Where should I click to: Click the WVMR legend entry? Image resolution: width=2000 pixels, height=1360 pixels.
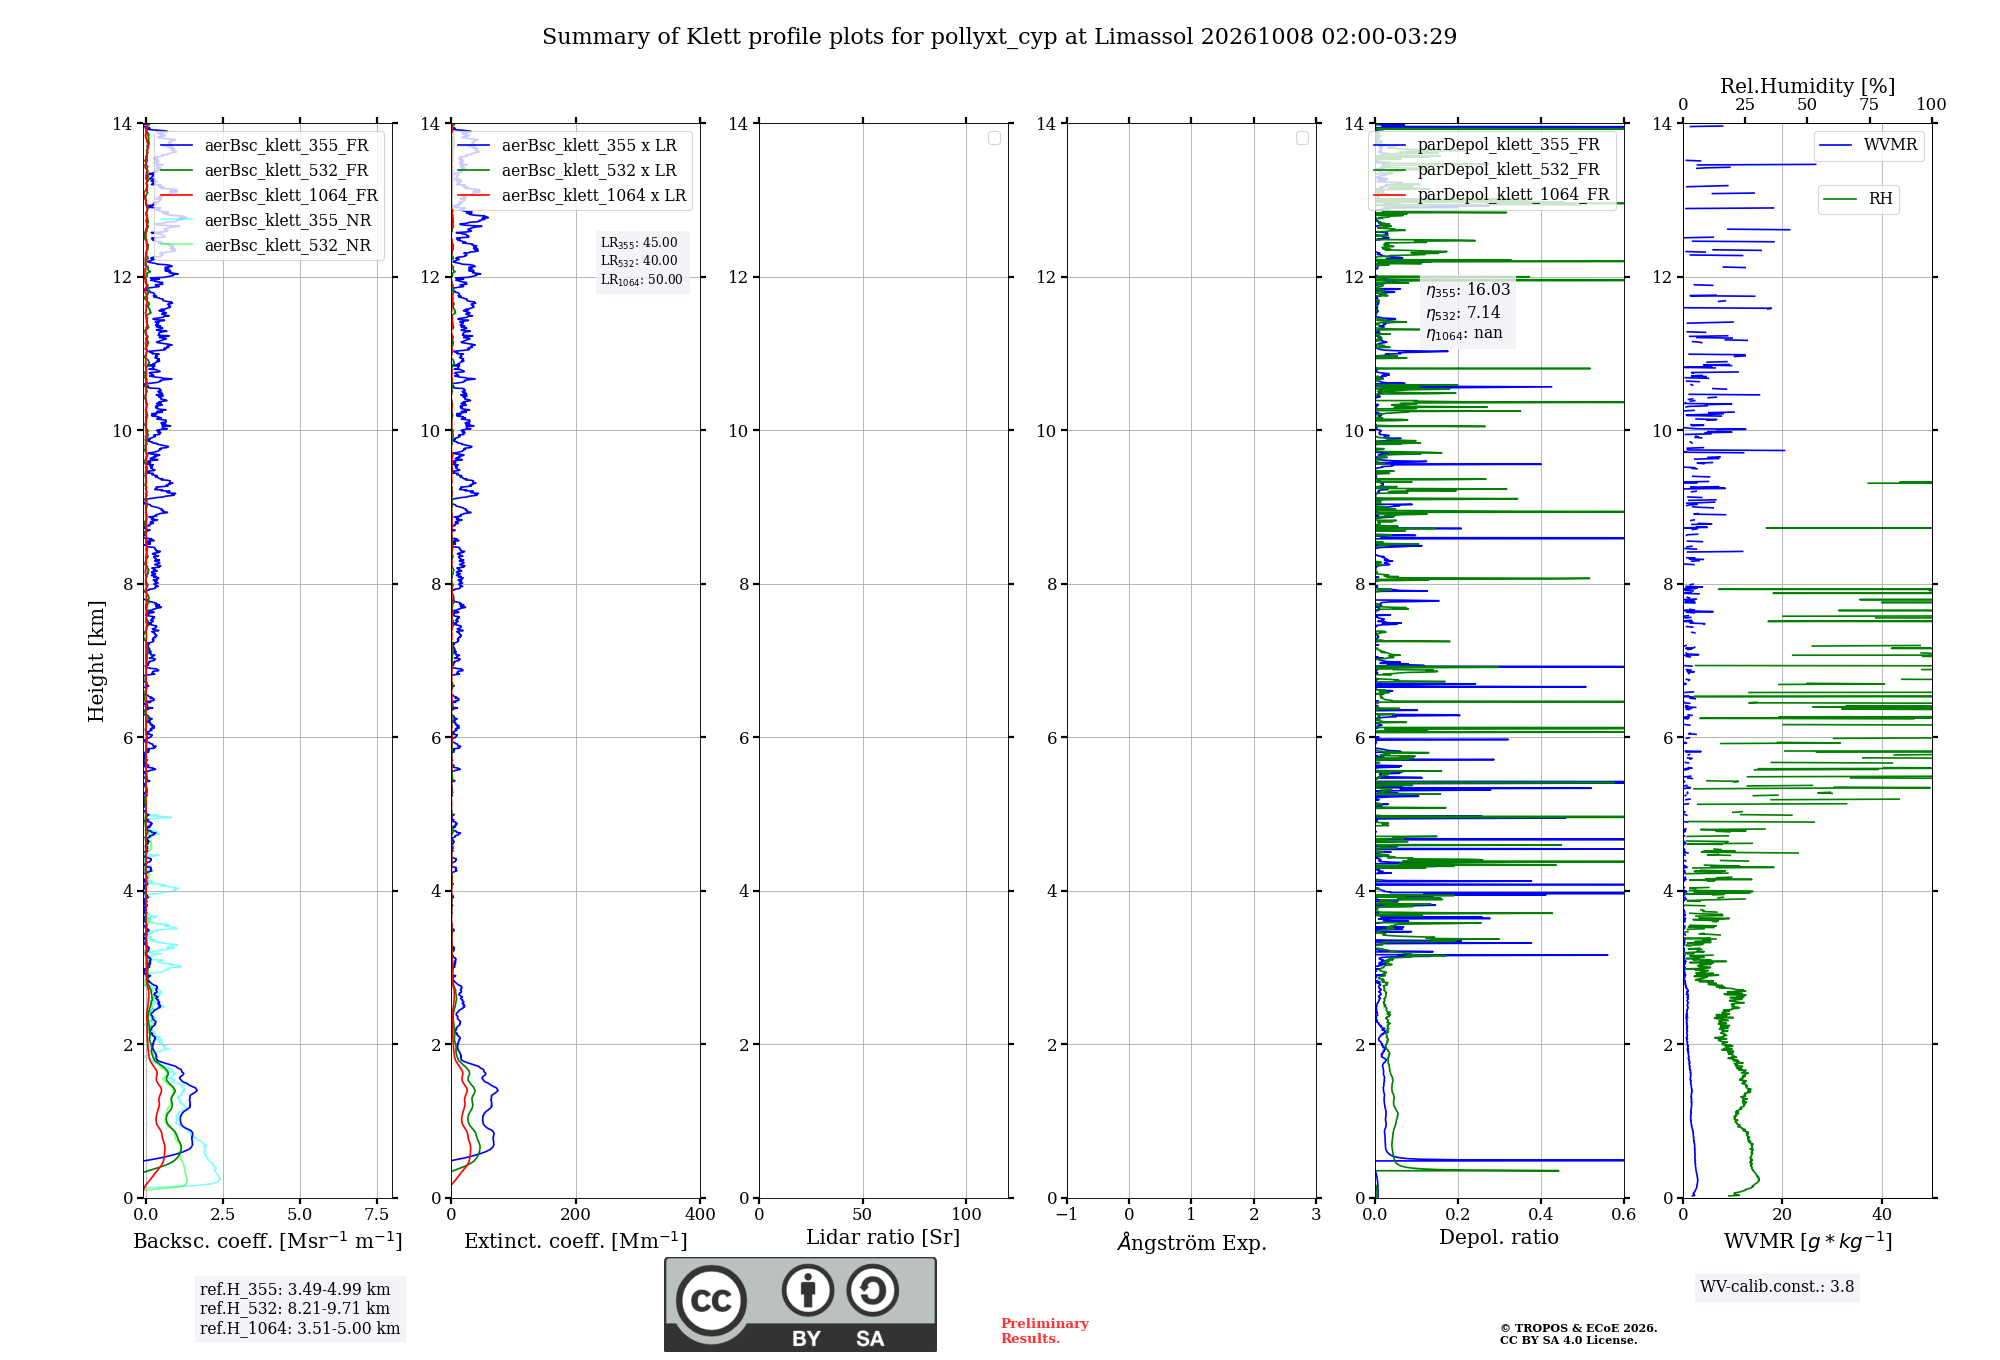tap(1869, 145)
